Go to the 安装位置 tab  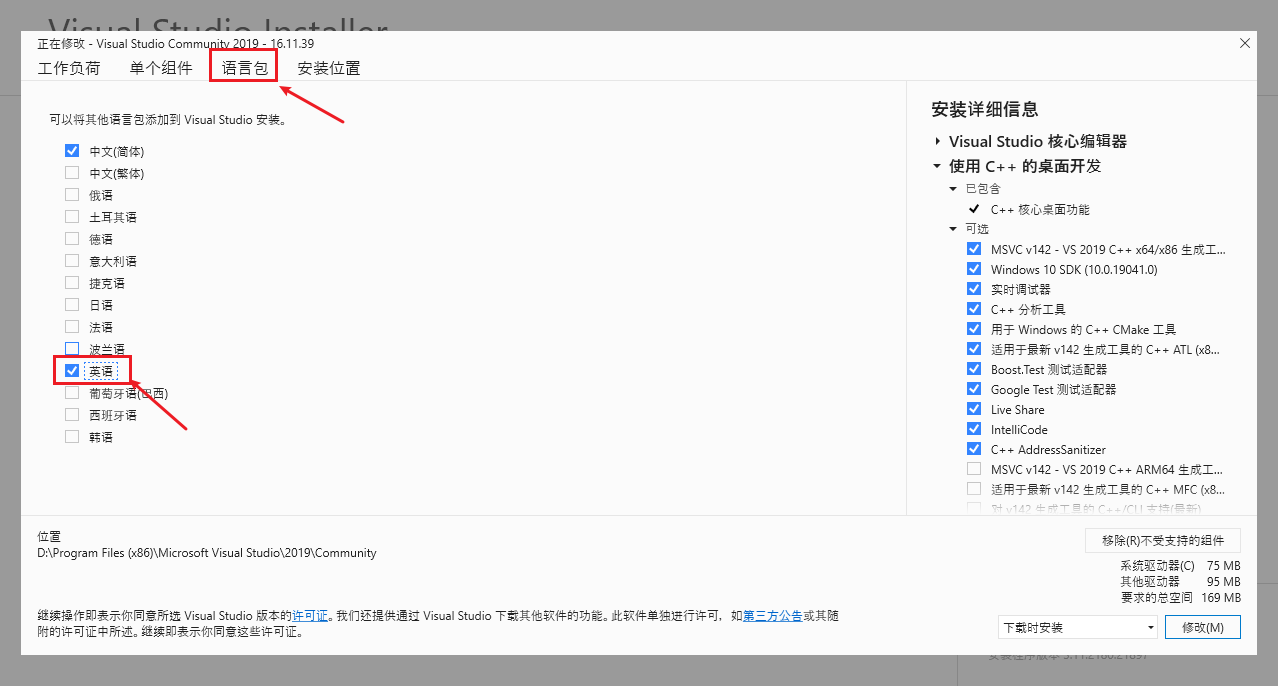(x=329, y=68)
